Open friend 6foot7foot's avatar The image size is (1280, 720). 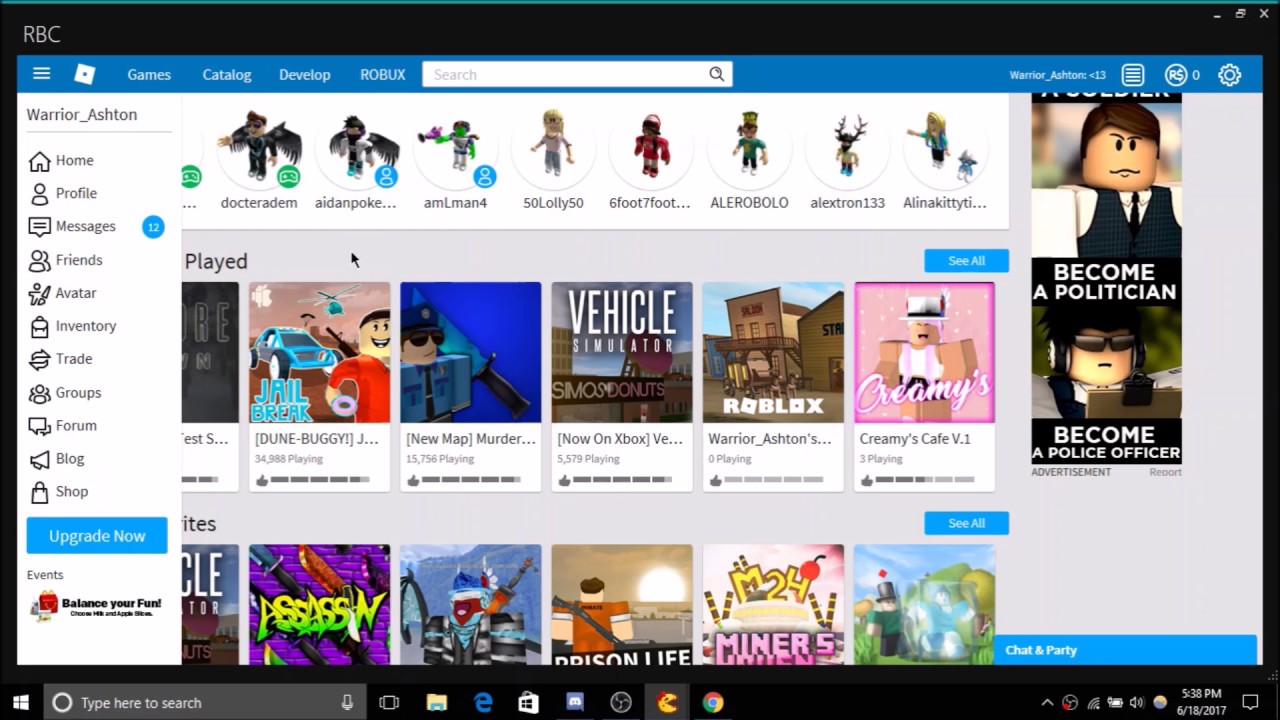pyautogui.click(x=650, y=146)
